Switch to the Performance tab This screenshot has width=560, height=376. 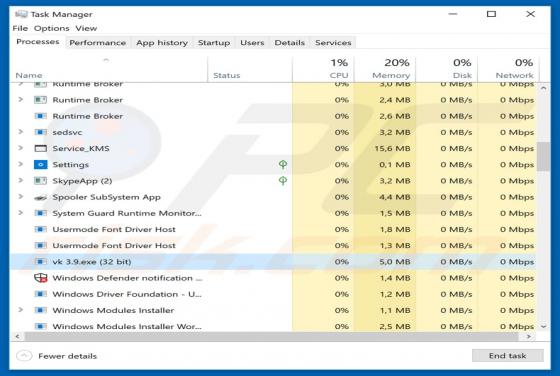[98, 42]
